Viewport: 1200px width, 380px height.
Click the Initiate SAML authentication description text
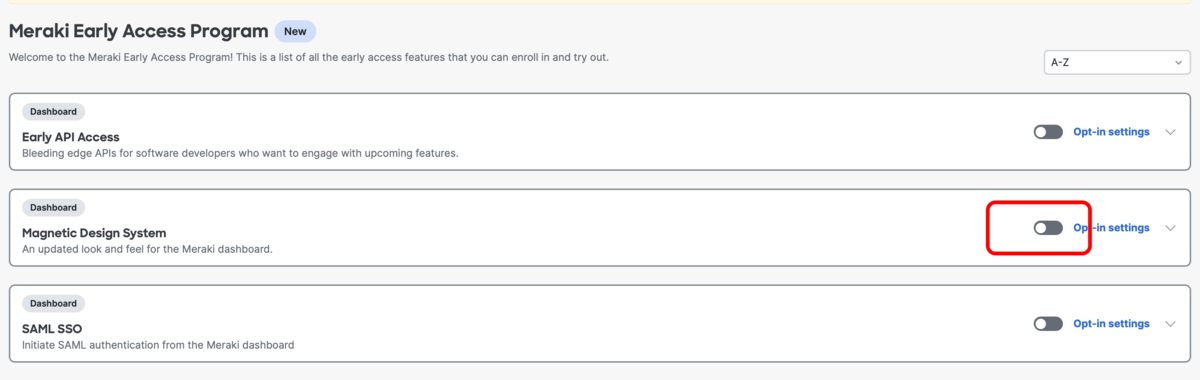point(158,346)
